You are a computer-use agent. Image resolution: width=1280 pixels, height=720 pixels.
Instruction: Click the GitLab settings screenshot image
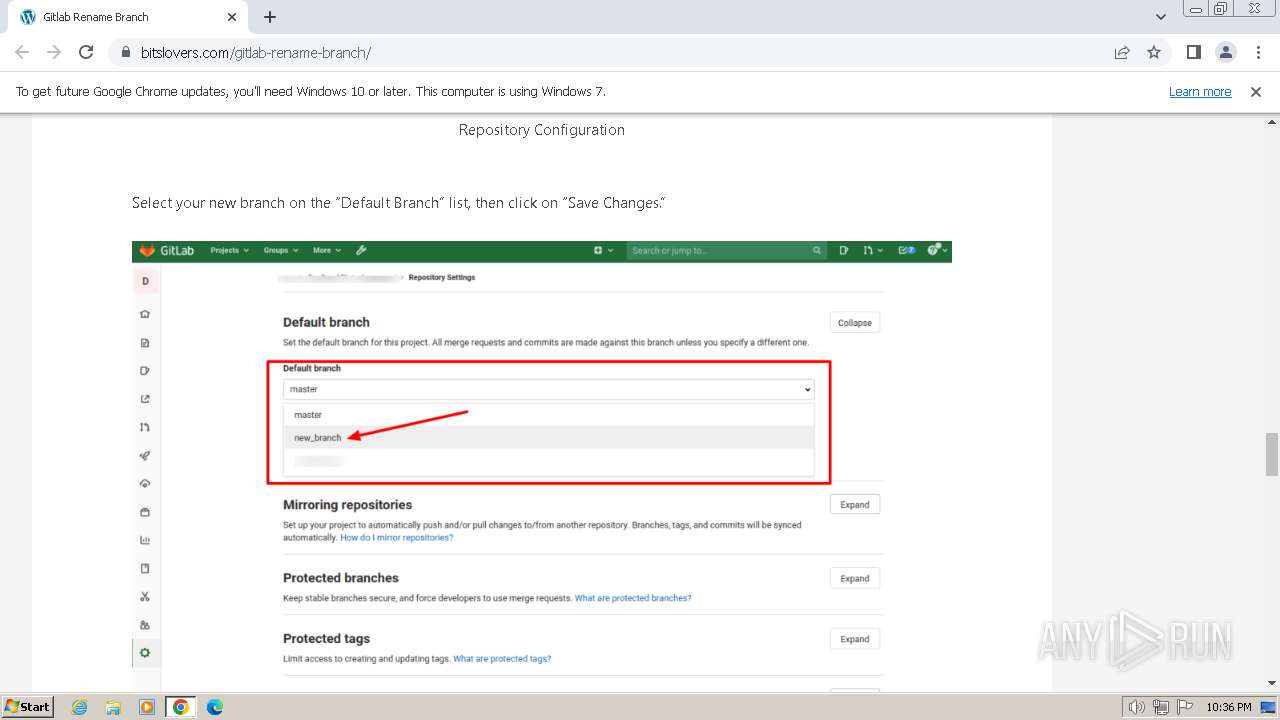pos(542,465)
